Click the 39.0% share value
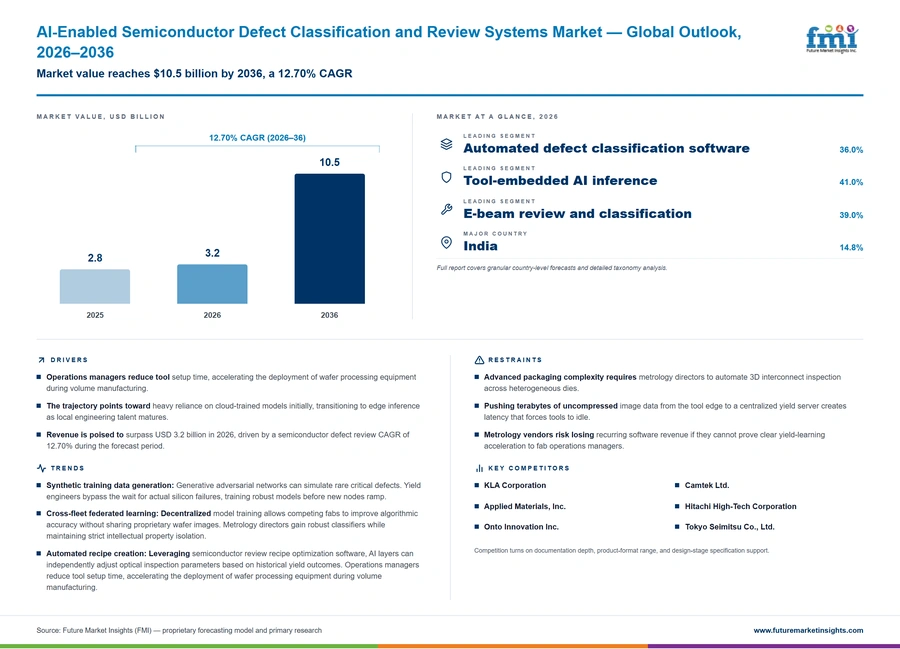The height and width of the screenshot is (649, 900). pyautogui.click(x=851, y=215)
